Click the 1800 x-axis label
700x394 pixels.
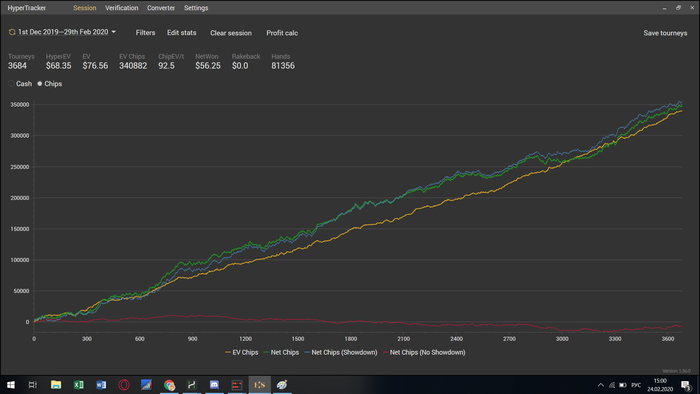(351, 339)
